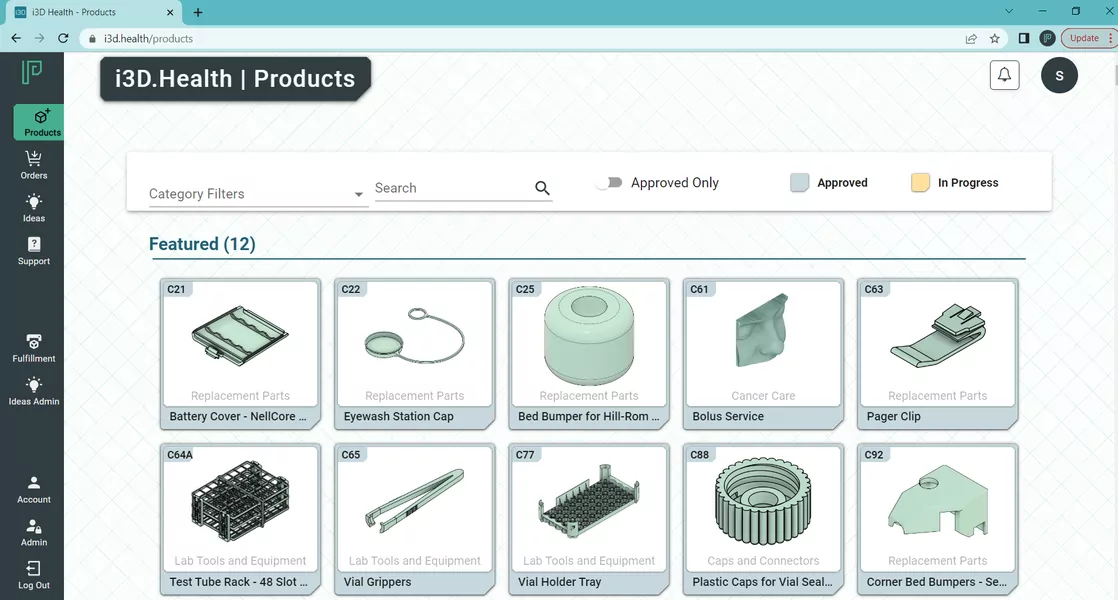
Task: Click the In Progress yellow color swatch
Action: [x=920, y=182]
